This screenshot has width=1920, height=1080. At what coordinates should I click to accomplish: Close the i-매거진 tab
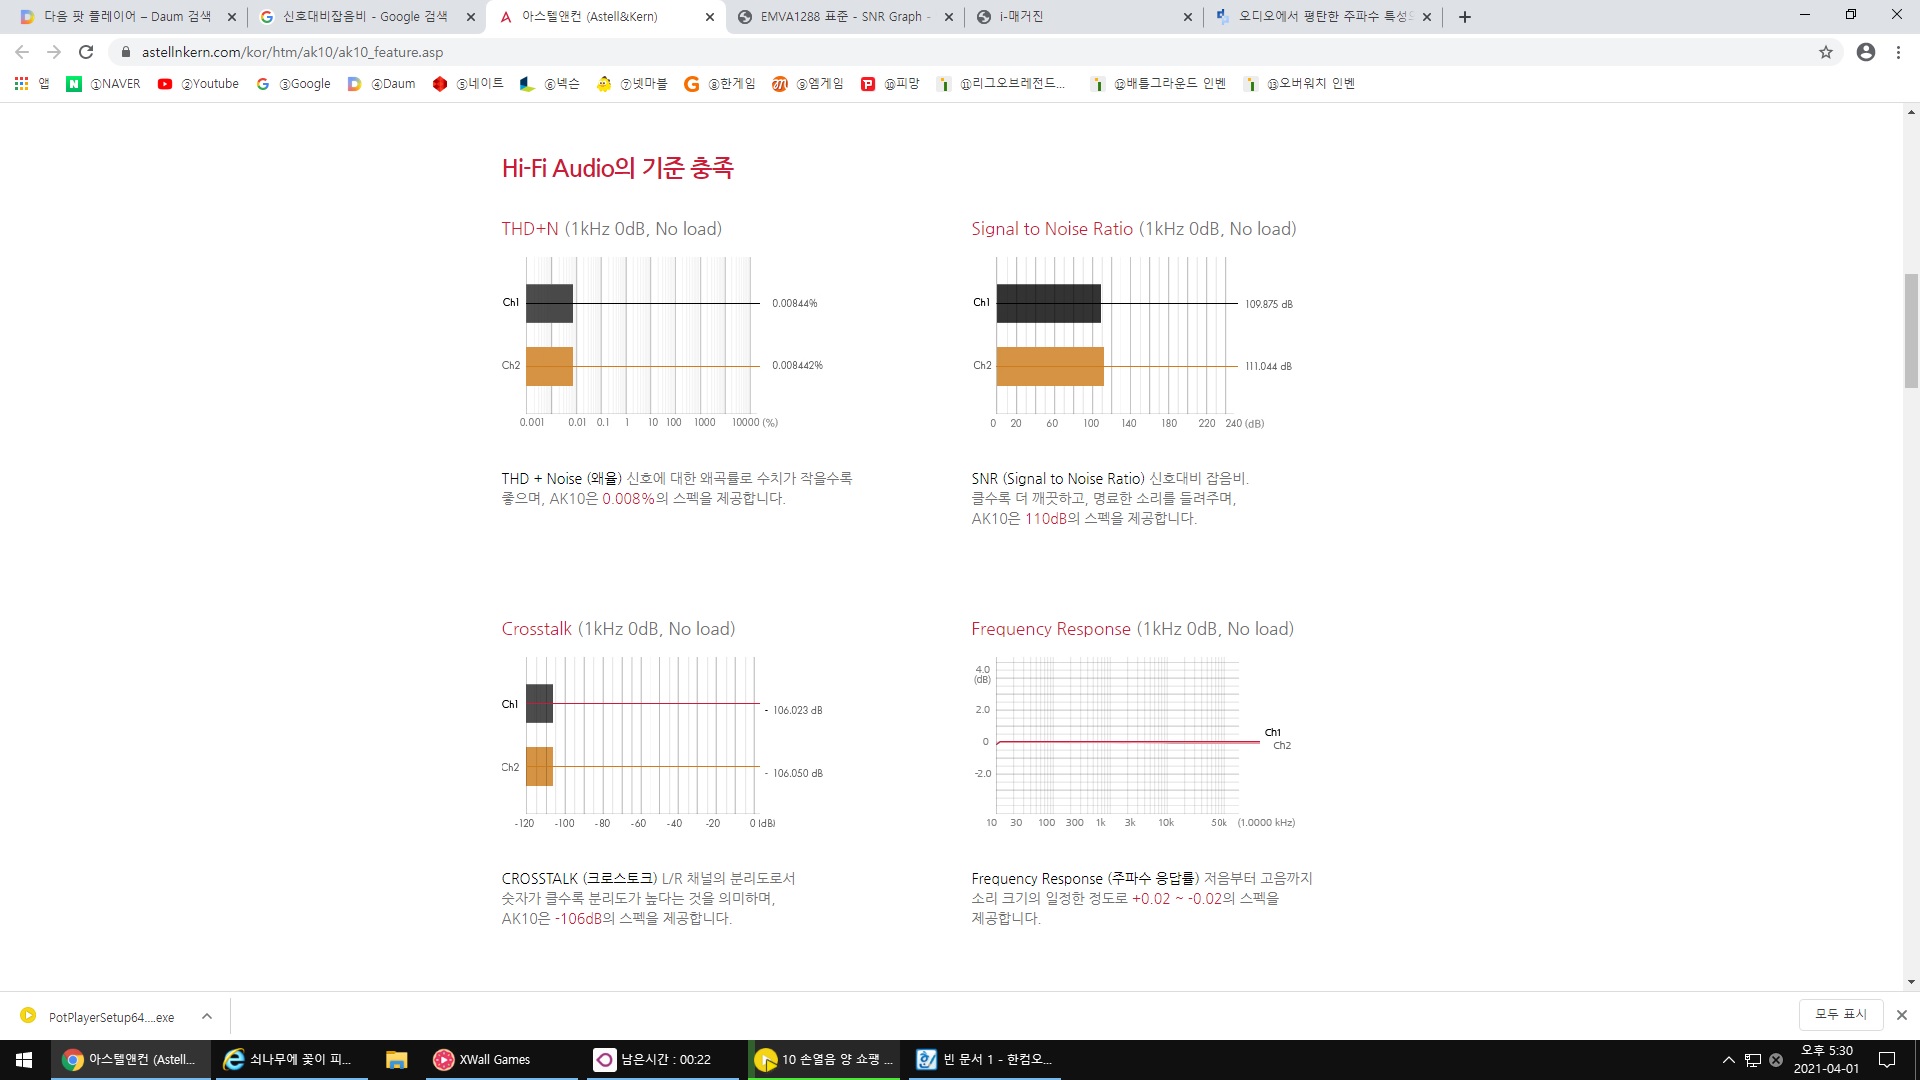click(1188, 17)
